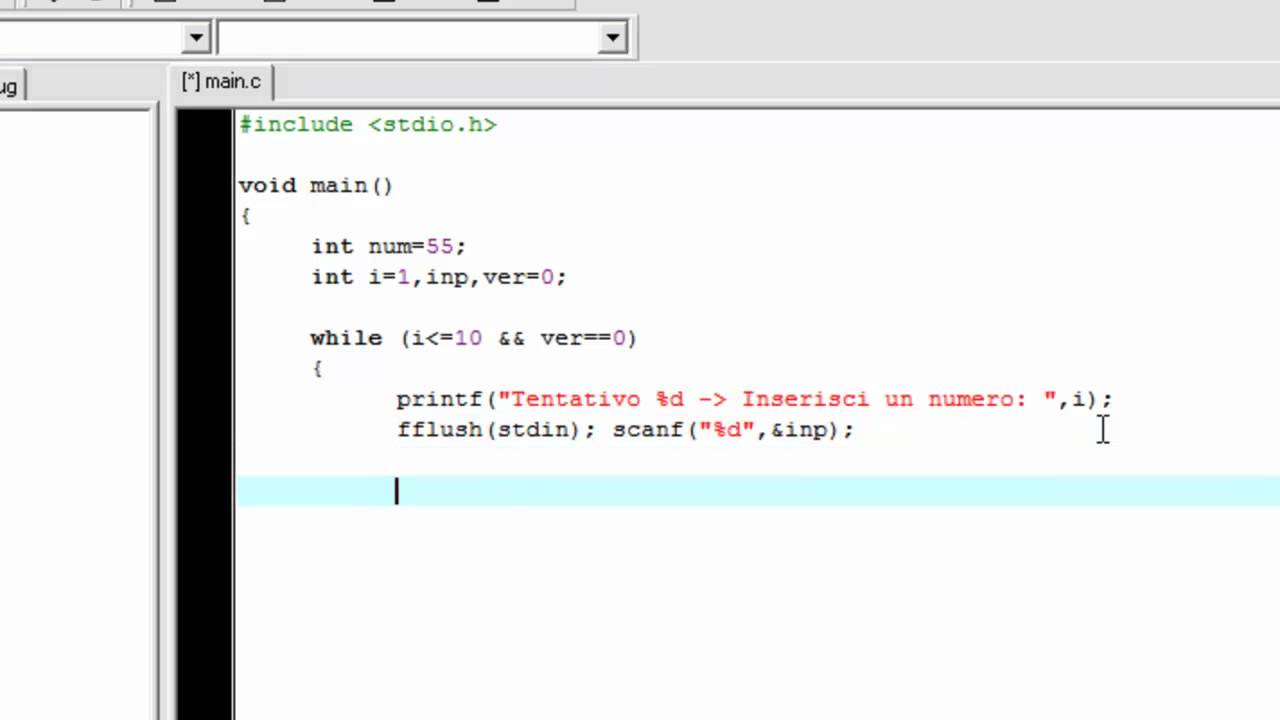Viewport: 1280px width, 720px height.
Task: Click the printf keyword in the code
Action: click(440, 399)
